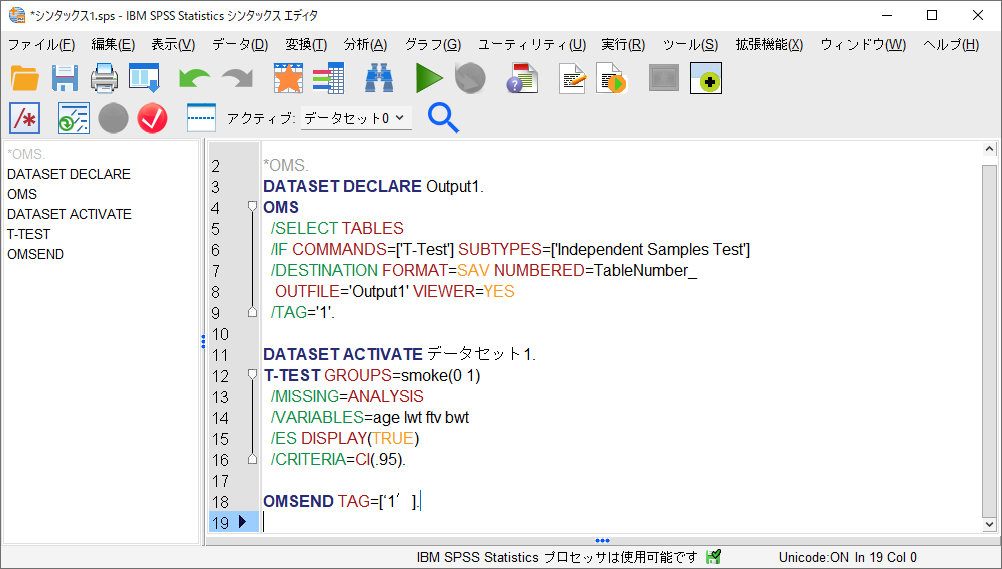Click the grey stop processor icon
1002x569 pixels.
pos(470,78)
